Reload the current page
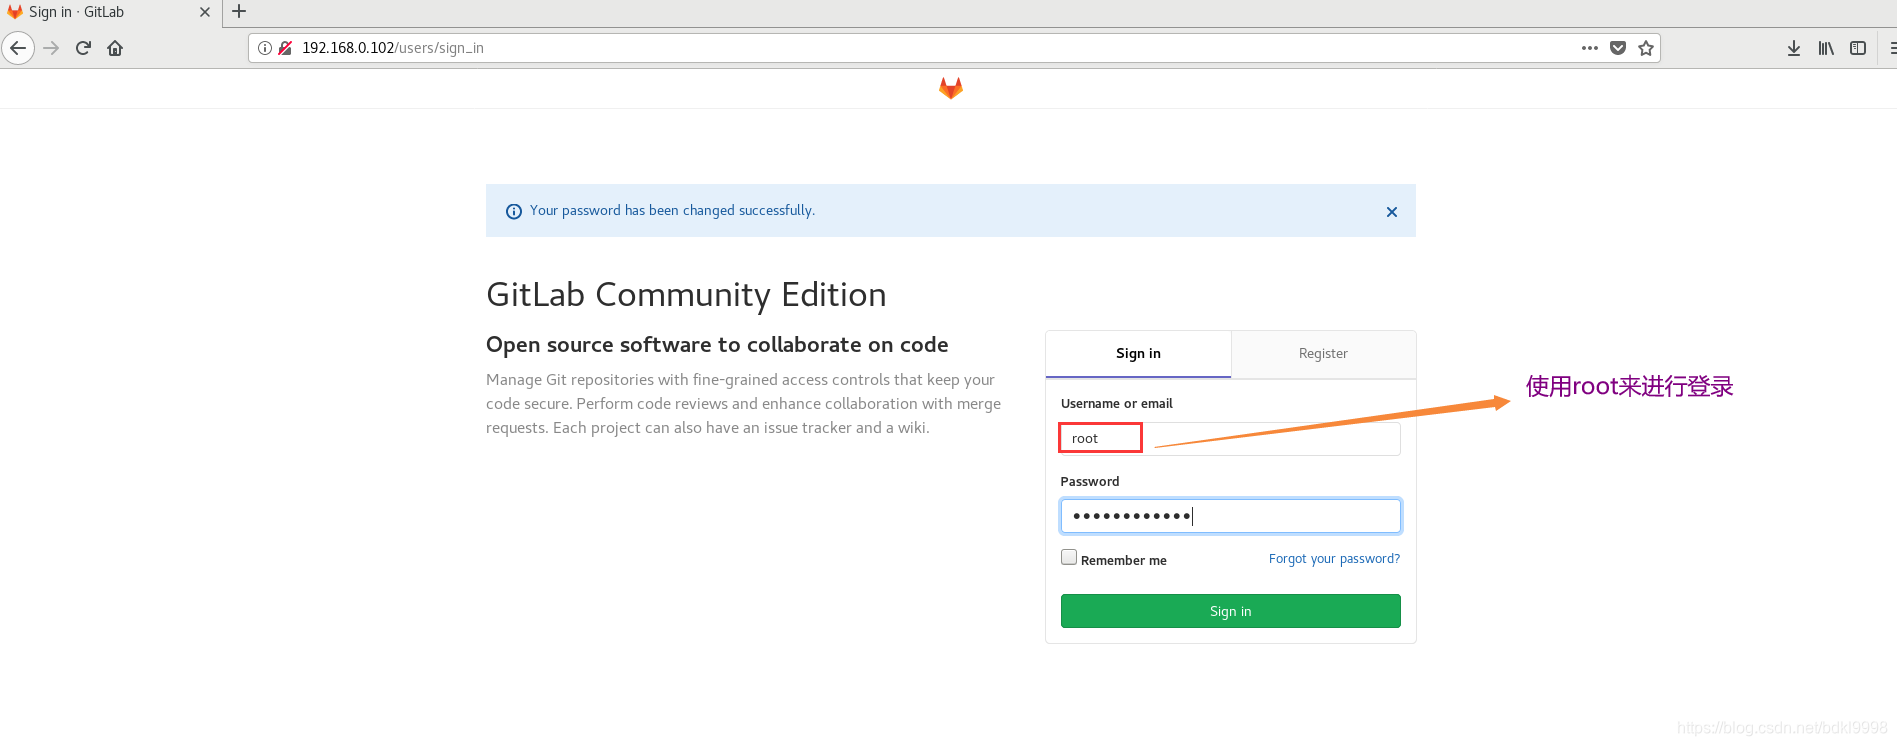The image size is (1897, 746). pos(84,48)
